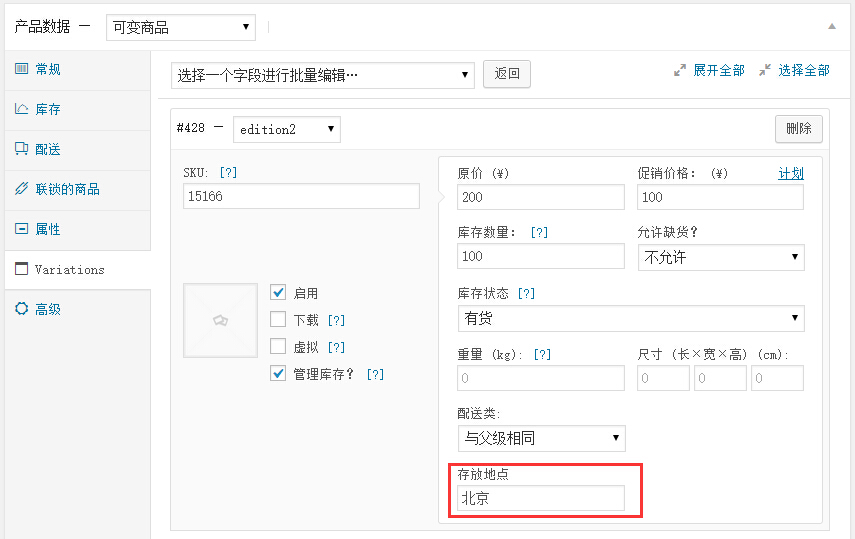Click help icon beside 库存状态
This screenshot has width=855, height=539.
[526, 294]
